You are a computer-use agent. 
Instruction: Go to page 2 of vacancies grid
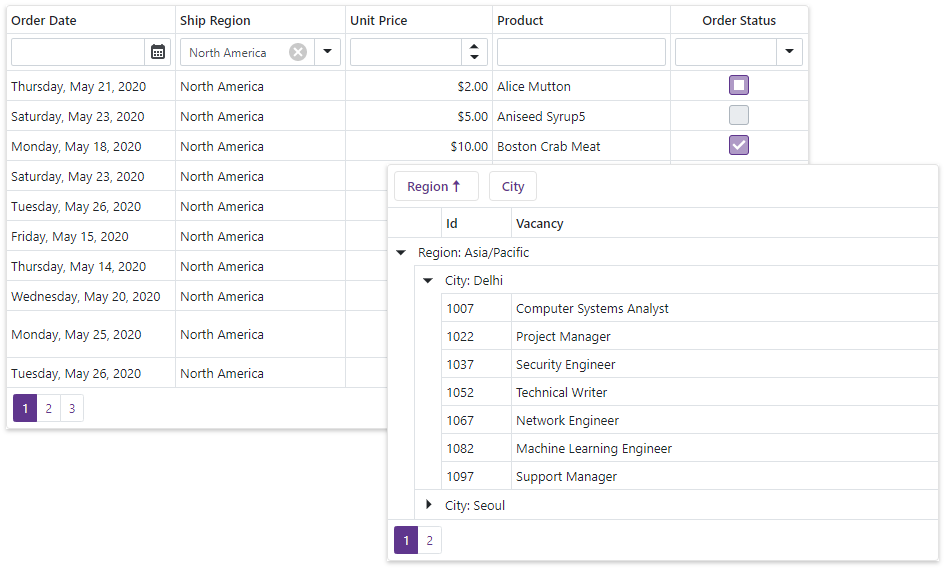tap(429, 540)
